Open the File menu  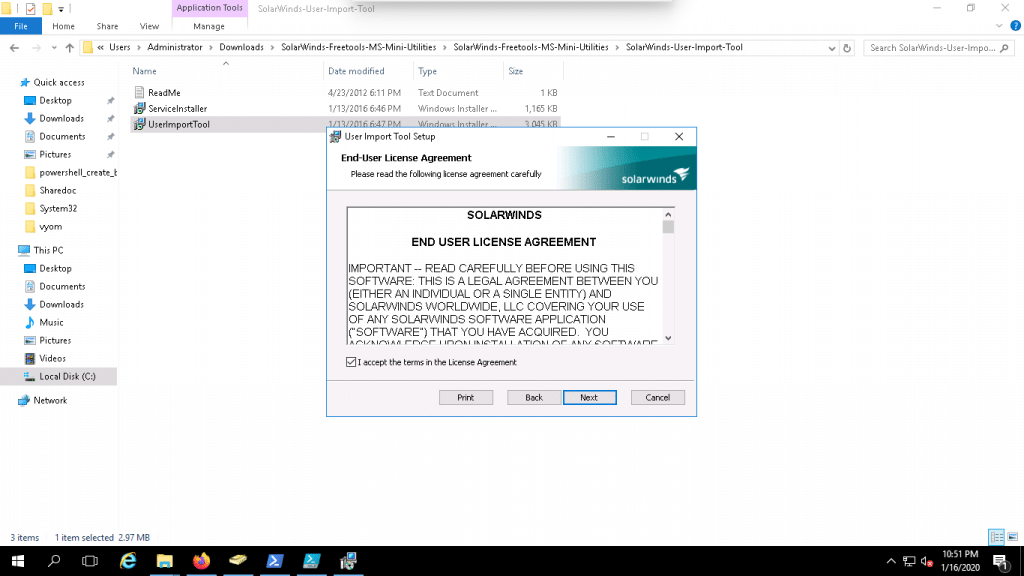(x=20, y=26)
